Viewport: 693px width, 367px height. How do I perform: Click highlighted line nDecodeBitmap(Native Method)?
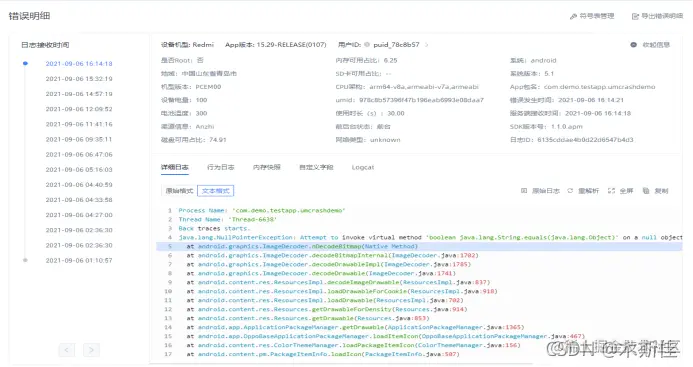pos(419,246)
